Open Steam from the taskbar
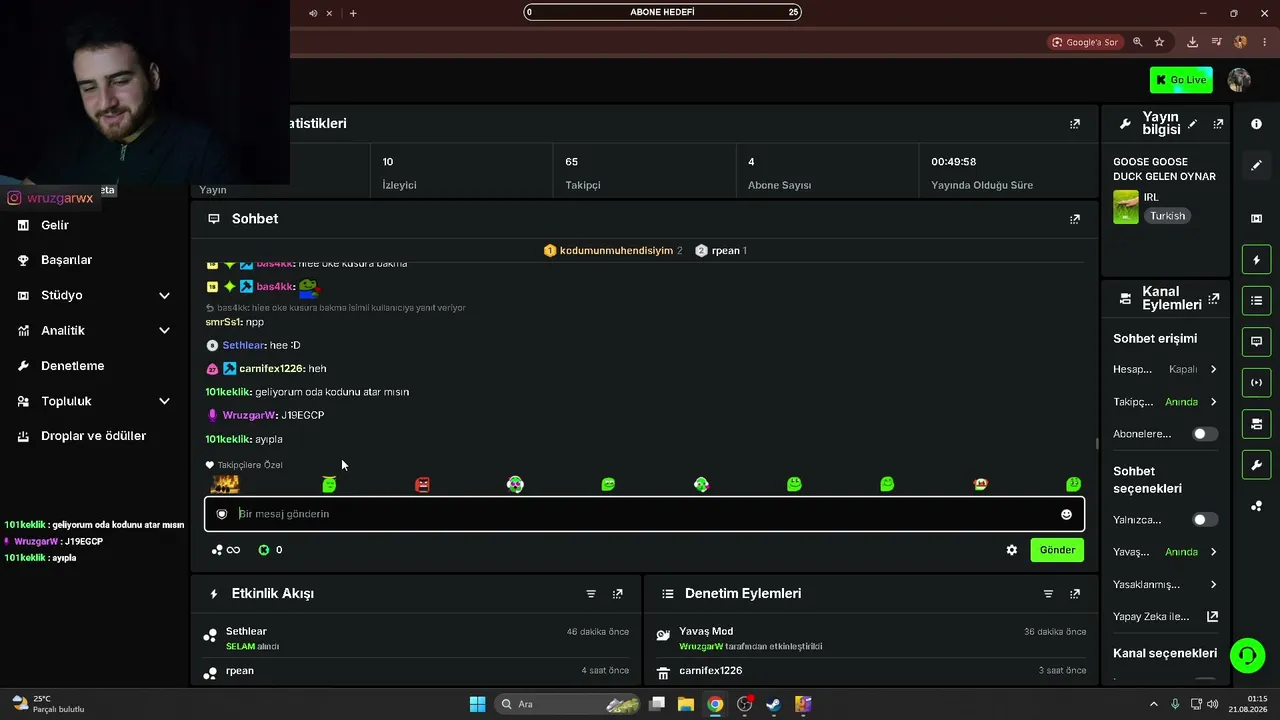The width and height of the screenshot is (1280, 720). coord(774,704)
